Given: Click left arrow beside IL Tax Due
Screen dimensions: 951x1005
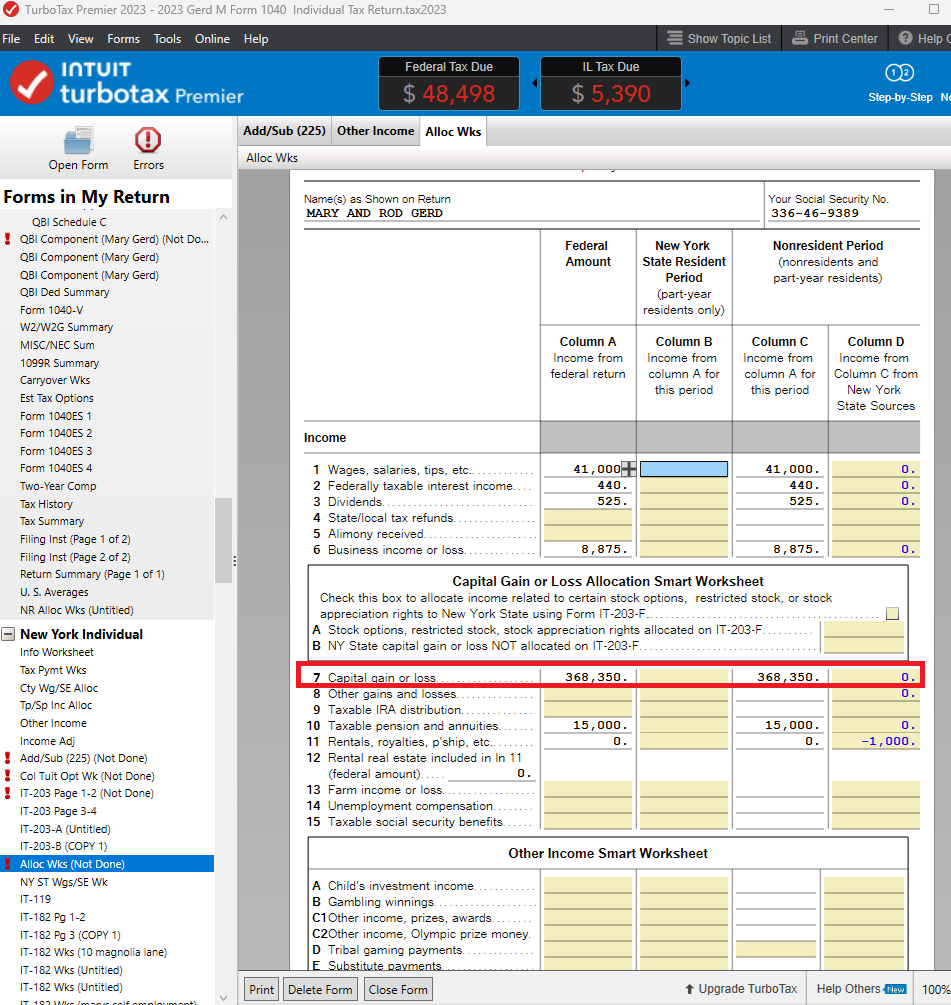Looking at the screenshot, I should [534, 83].
